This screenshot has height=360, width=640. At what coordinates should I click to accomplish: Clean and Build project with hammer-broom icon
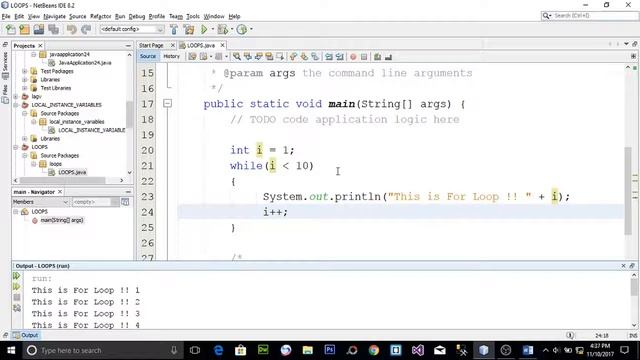coord(189,29)
